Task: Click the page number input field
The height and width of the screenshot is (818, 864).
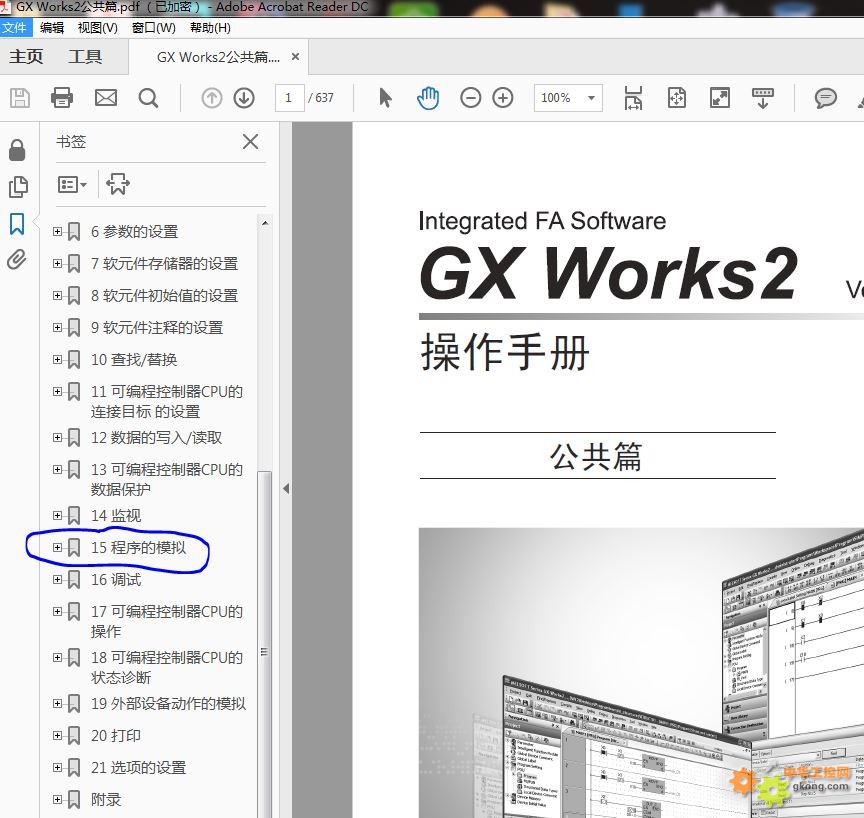Action: coord(289,98)
